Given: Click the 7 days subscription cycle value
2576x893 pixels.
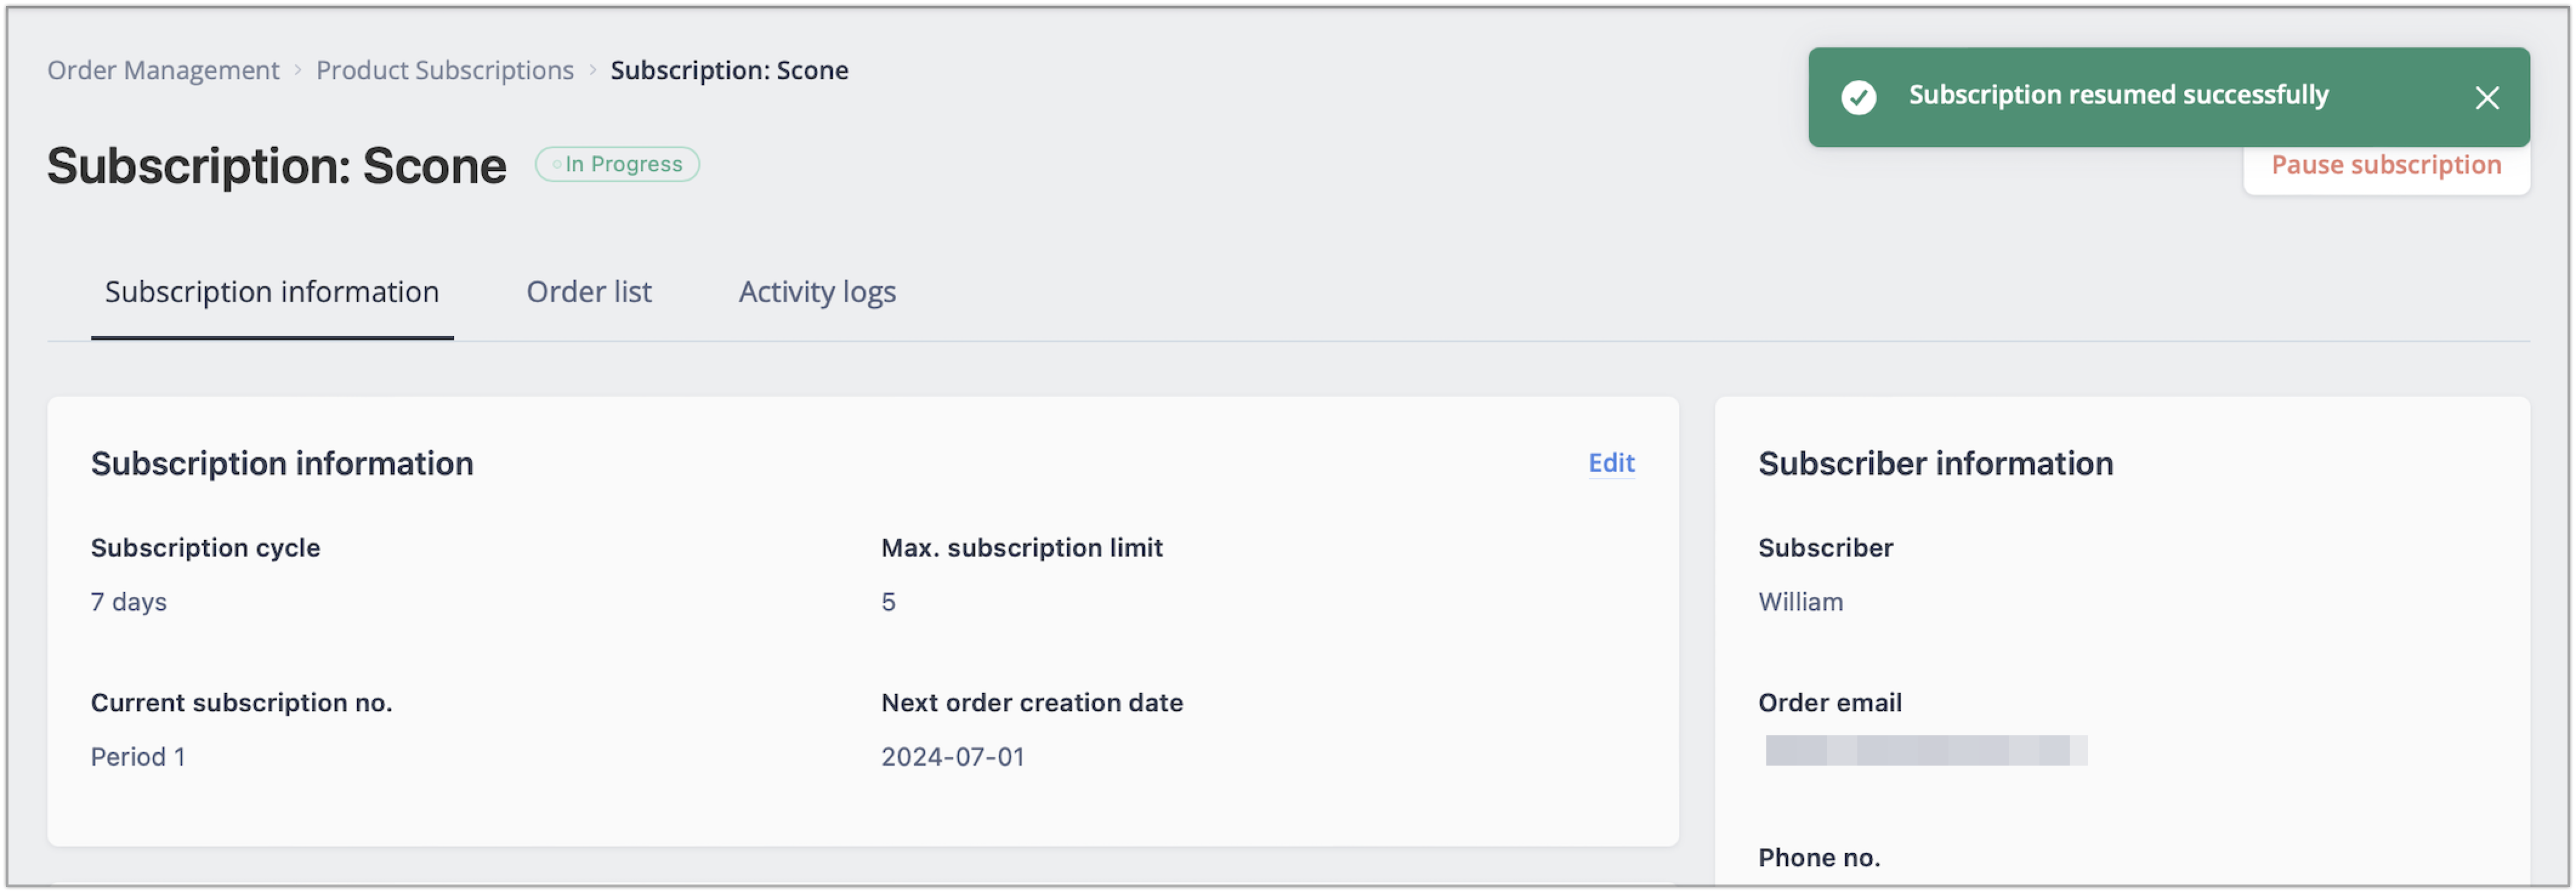Looking at the screenshot, I should point(128,602).
